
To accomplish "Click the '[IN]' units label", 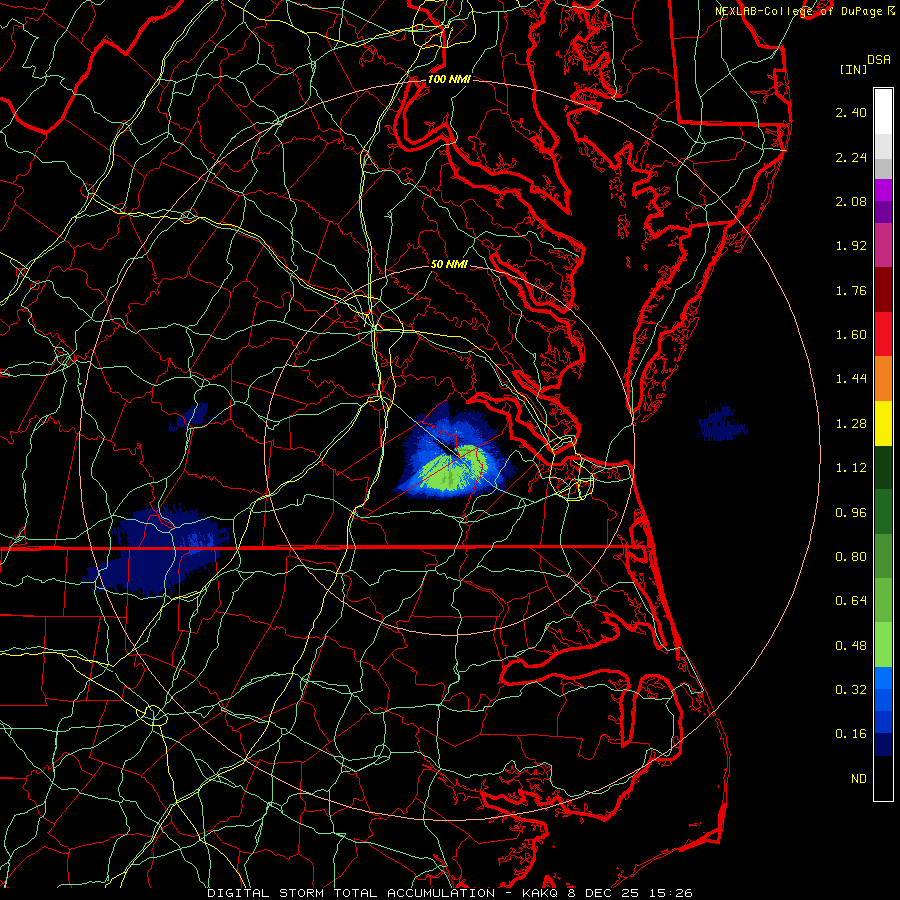I will click(854, 69).
